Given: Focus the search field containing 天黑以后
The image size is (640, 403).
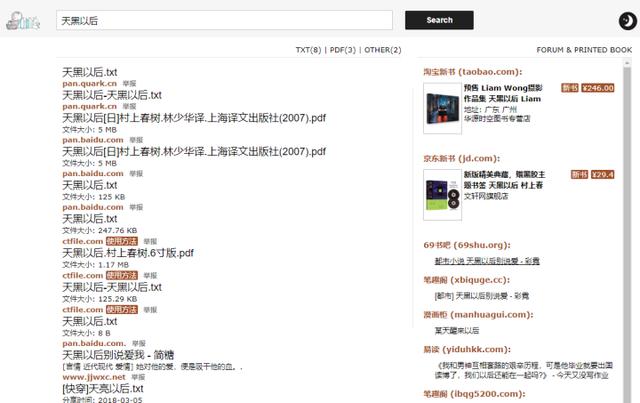Looking at the screenshot, I should (x=225, y=20).
